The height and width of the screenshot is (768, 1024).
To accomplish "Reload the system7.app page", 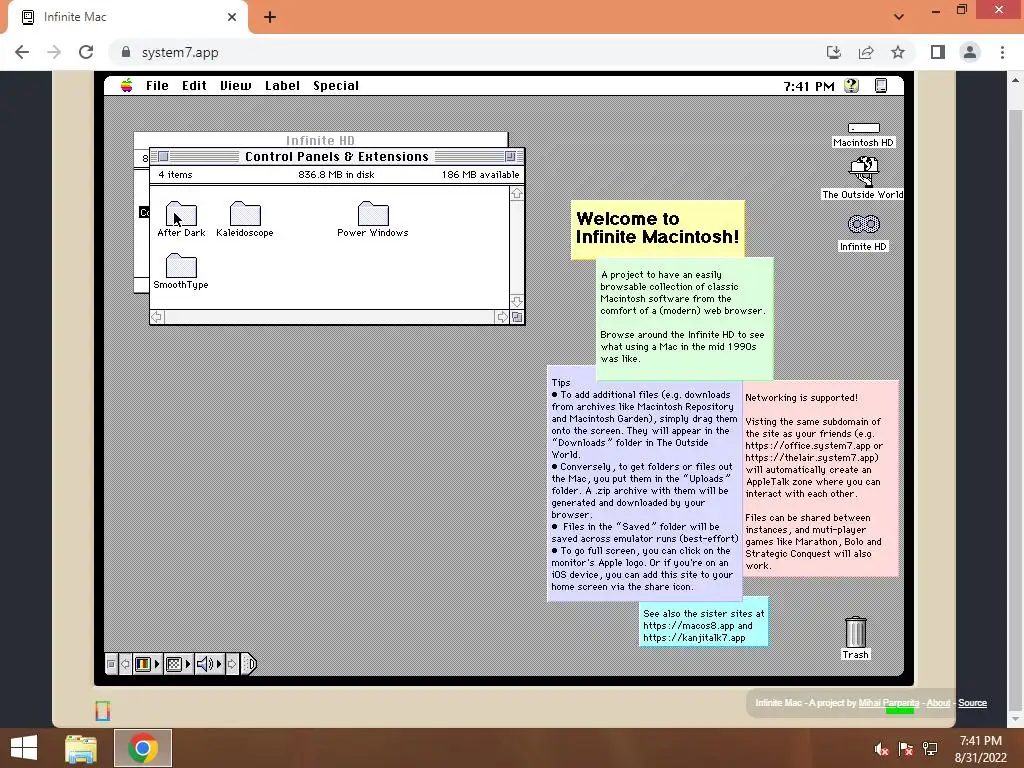I will coord(86,52).
